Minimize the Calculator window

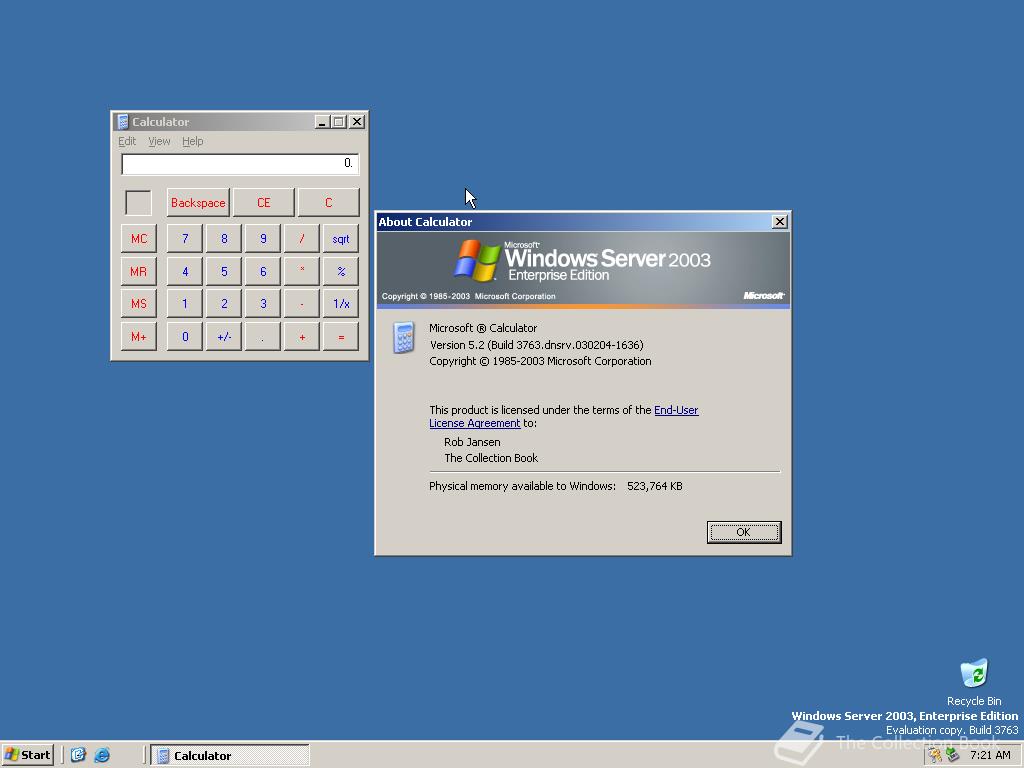pyautogui.click(x=322, y=121)
